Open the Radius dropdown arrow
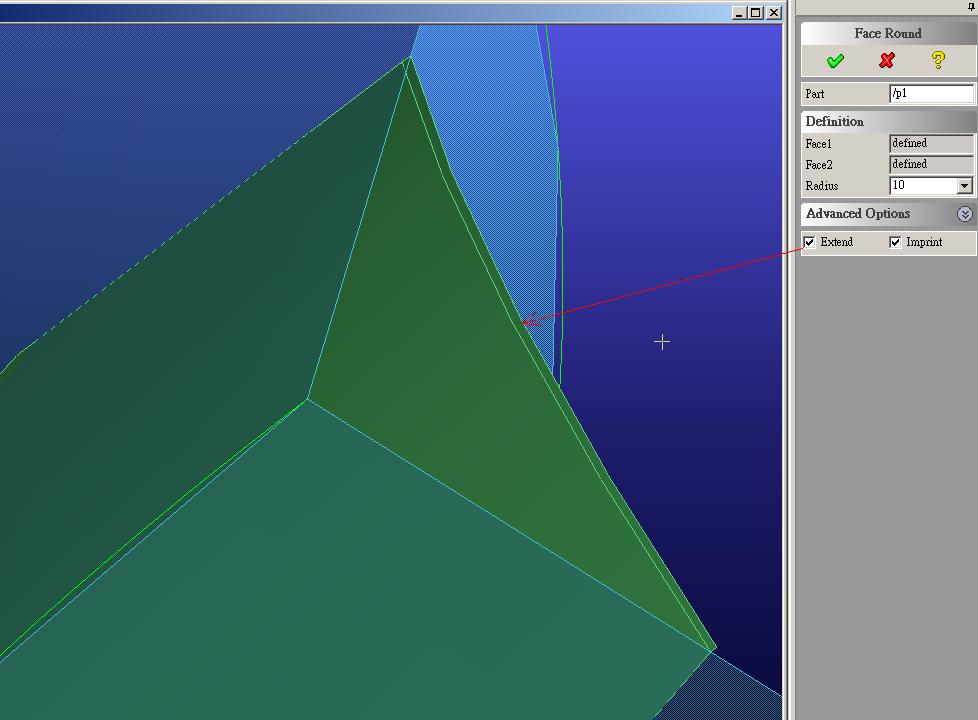The height and width of the screenshot is (720, 978). 964,185
